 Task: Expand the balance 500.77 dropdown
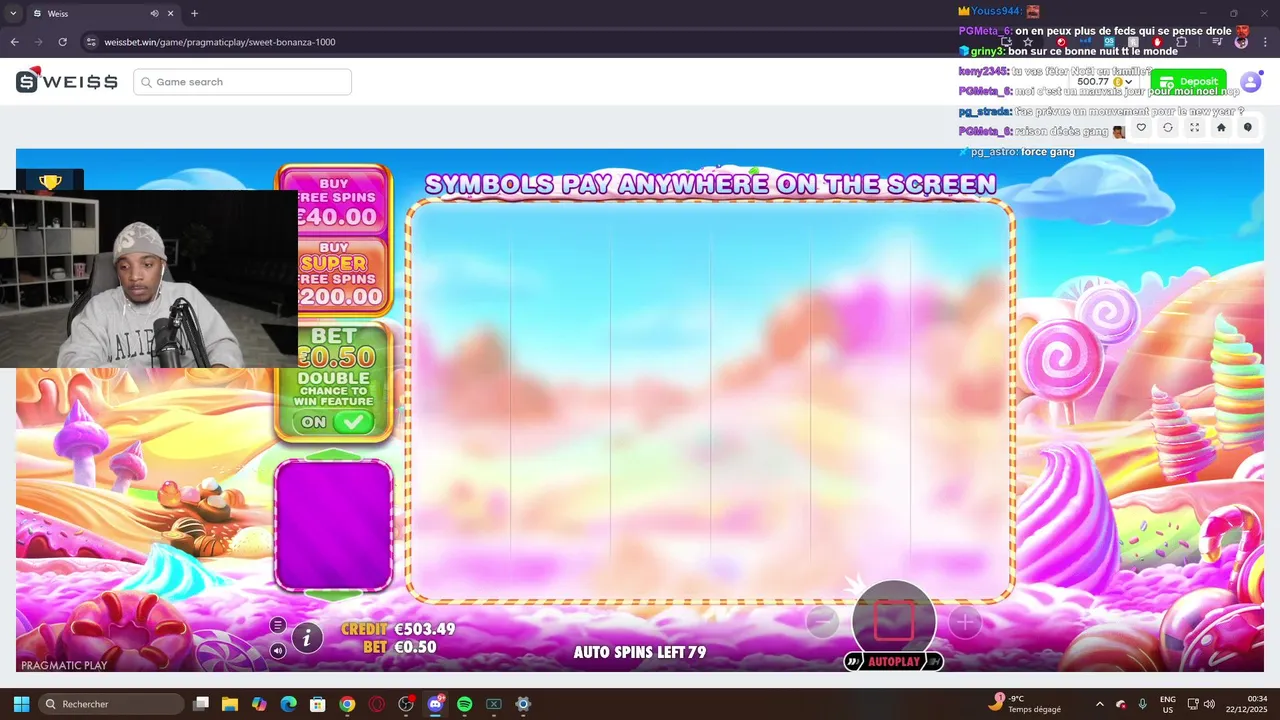tap(1105, 82)
